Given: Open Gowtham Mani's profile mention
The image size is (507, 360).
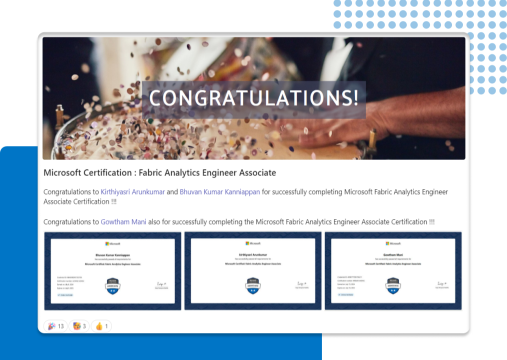Looking at the screenshot, I should [123, 222].
